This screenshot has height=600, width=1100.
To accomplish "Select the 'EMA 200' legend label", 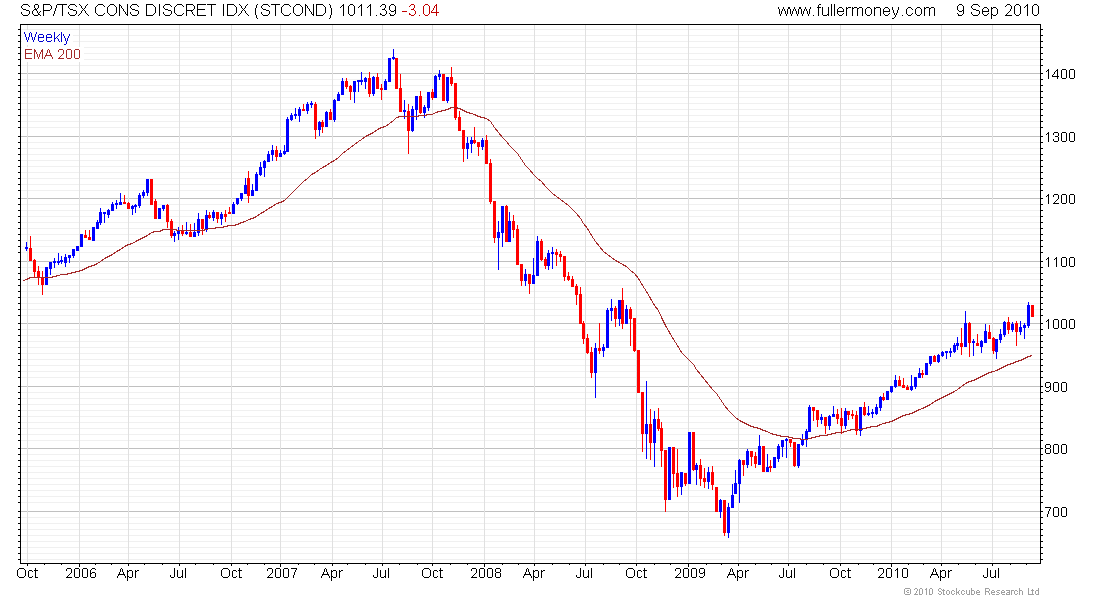I will 52,54.
